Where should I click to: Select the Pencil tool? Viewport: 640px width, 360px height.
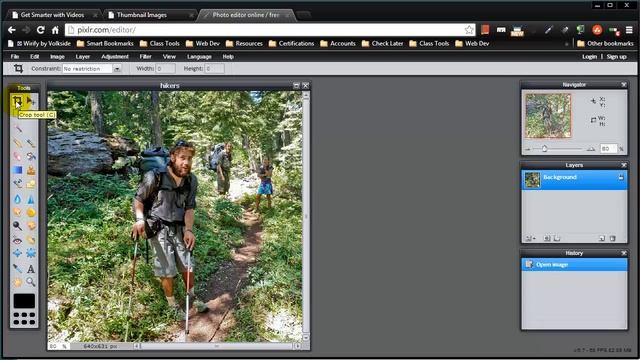[x=18, y=142]
